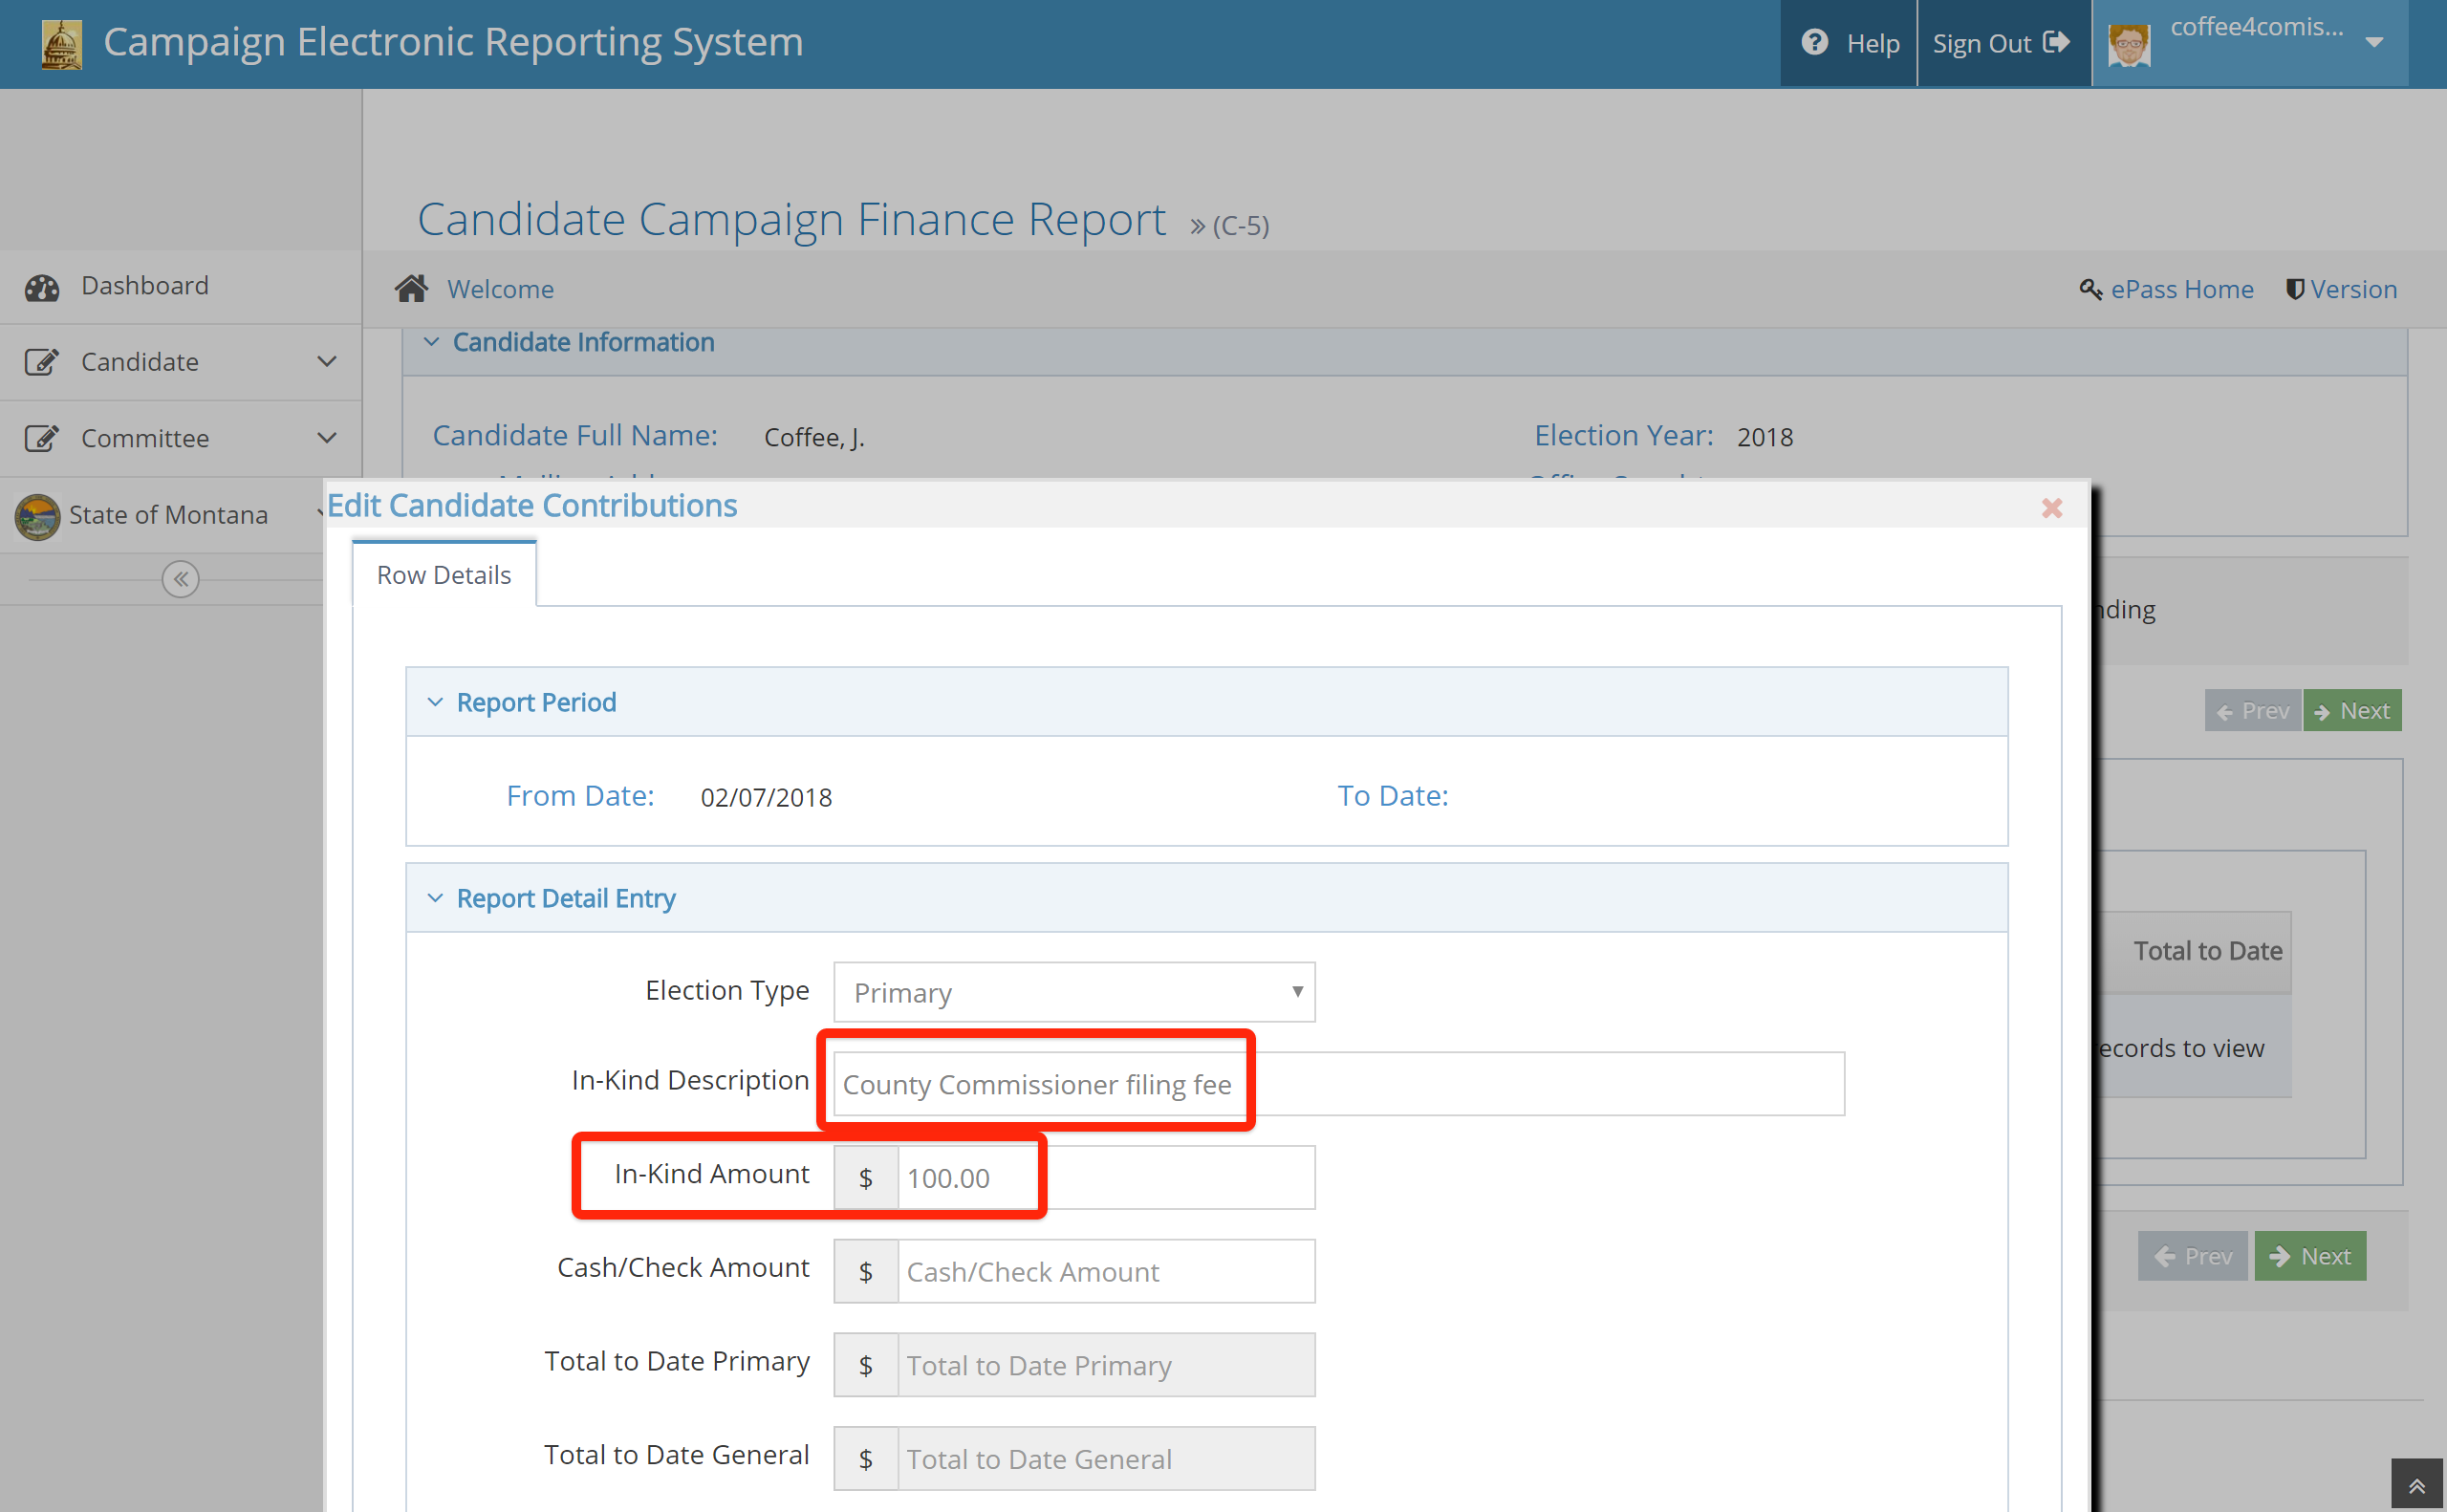Screen dimensions: 2447x1512
Task: Click the home icon beside Welcome
Action: pyautogui.click(x=411, y=289)
